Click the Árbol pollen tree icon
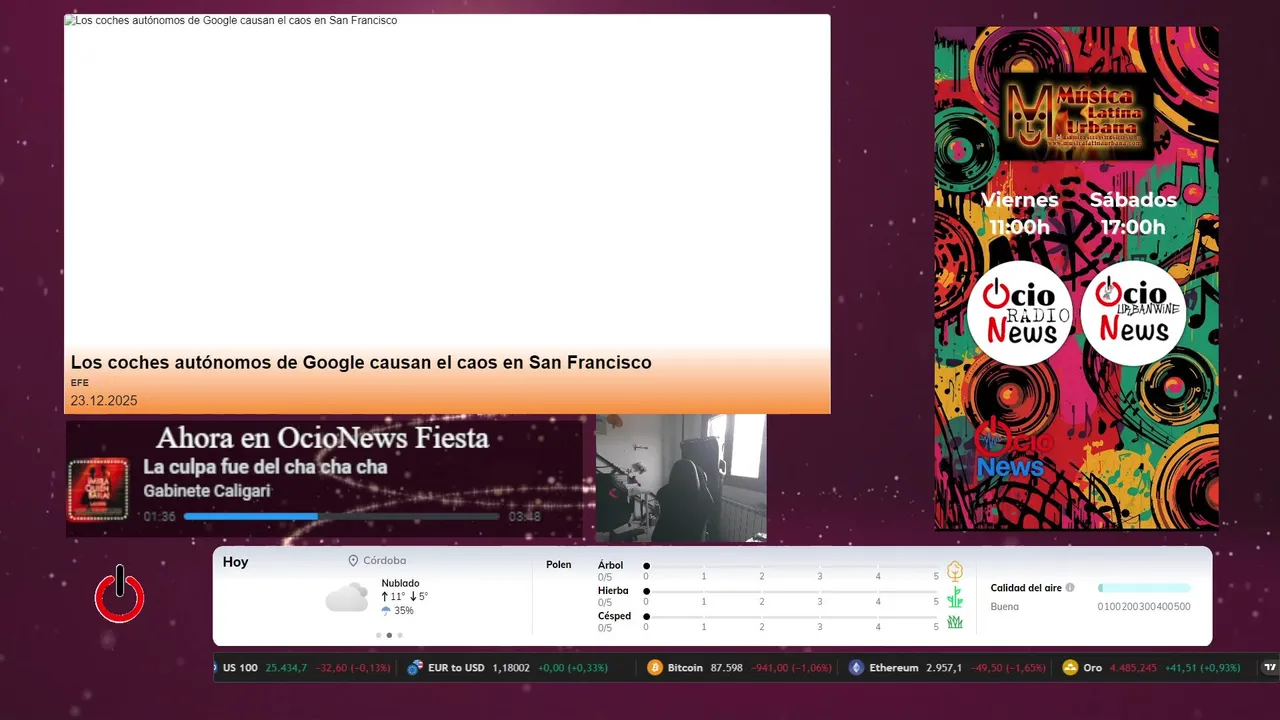The width and height of the screenshot is (1280, 720). coord(955,571)
